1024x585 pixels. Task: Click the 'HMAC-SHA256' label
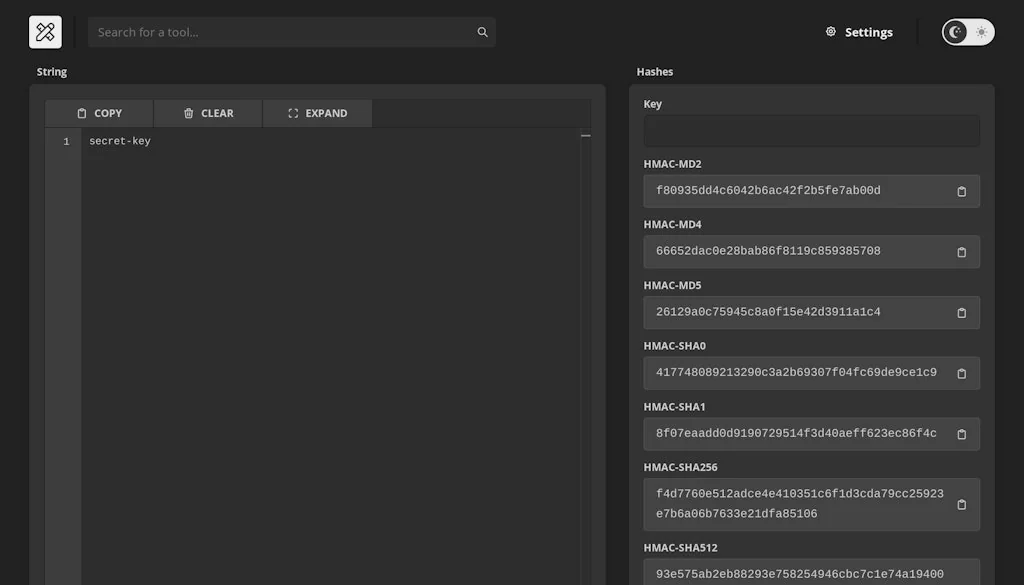tap(680, 467)
